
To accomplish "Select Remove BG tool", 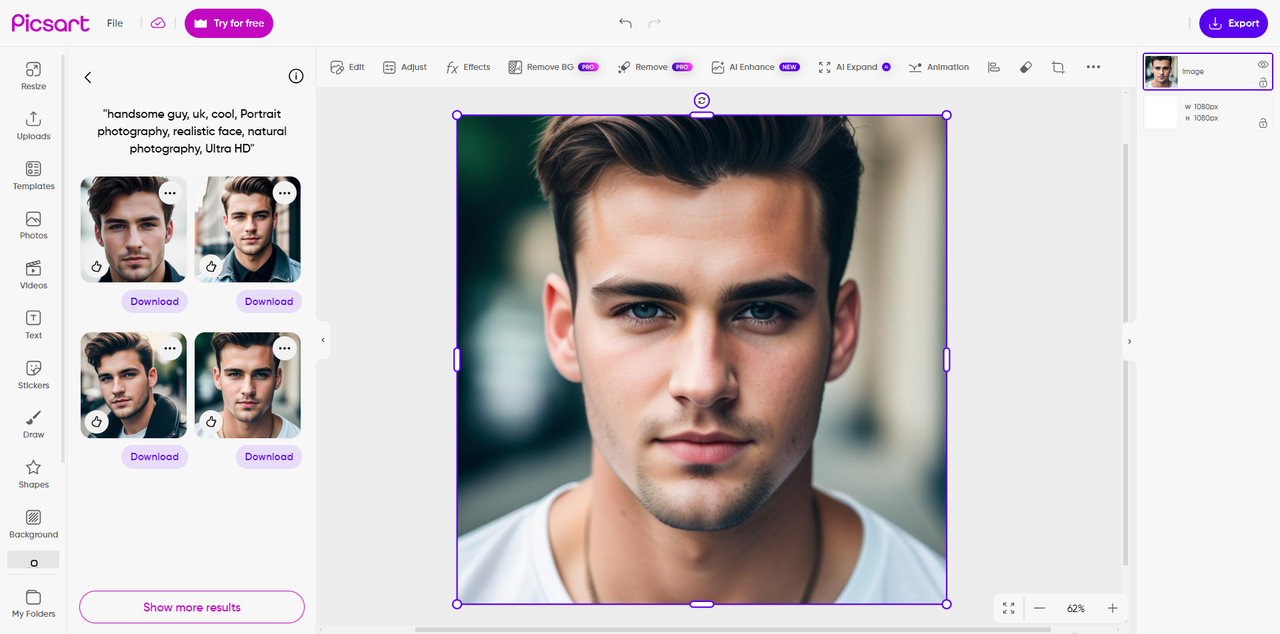I will 553,67.
